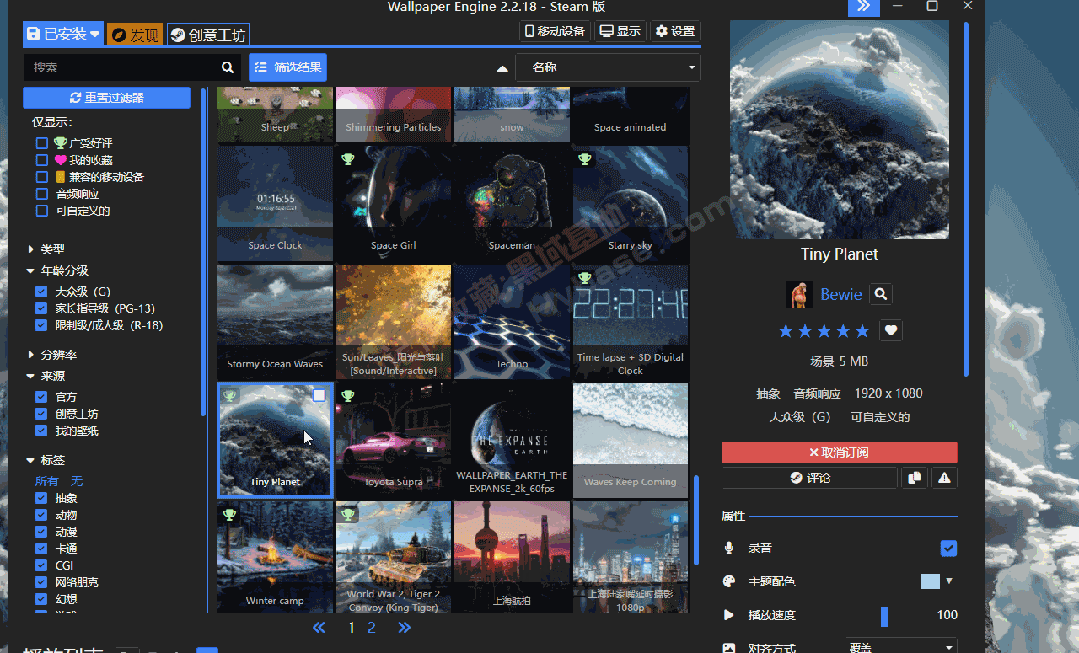Enable the 广受好评 filter checkbox
This screenshot has height=653, width=1079.
click(x=41, y=143)
